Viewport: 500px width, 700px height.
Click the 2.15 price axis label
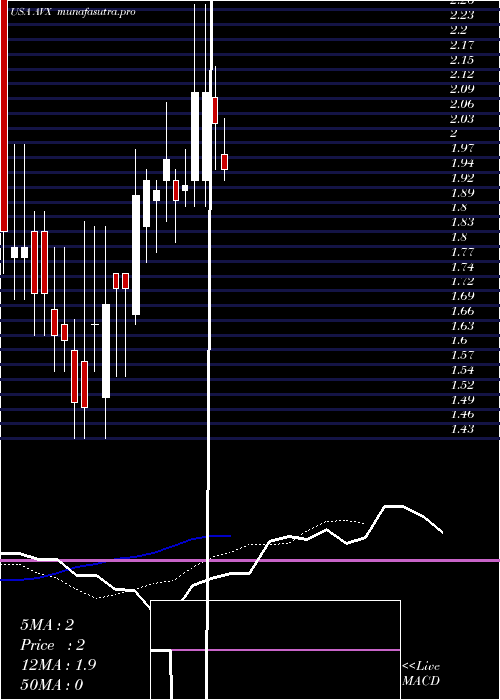tap(462, 60)
